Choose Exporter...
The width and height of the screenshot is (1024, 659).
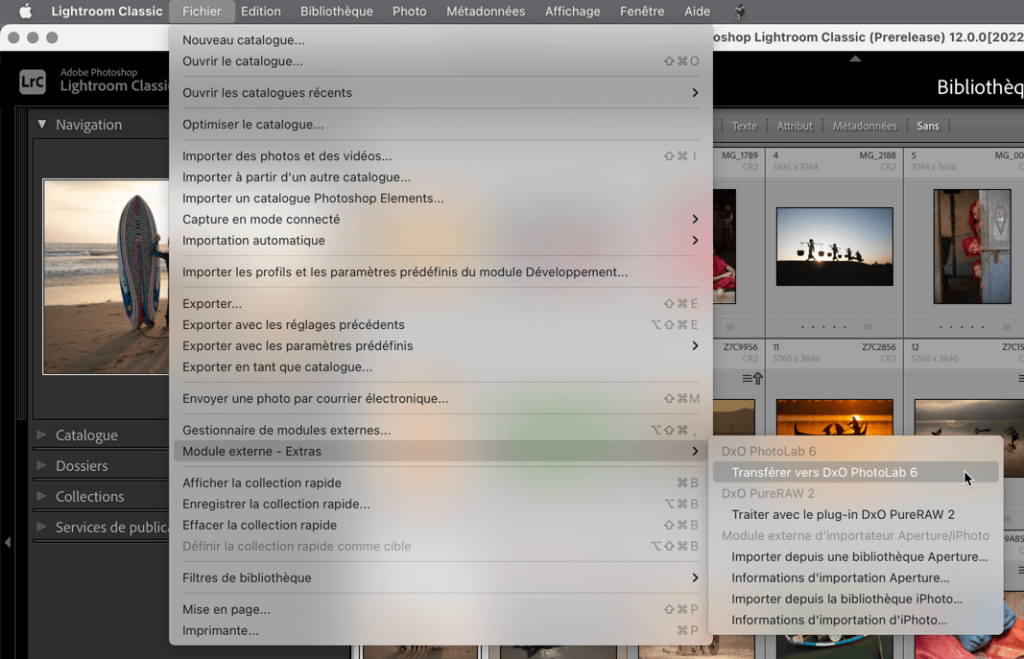(440, 304)
